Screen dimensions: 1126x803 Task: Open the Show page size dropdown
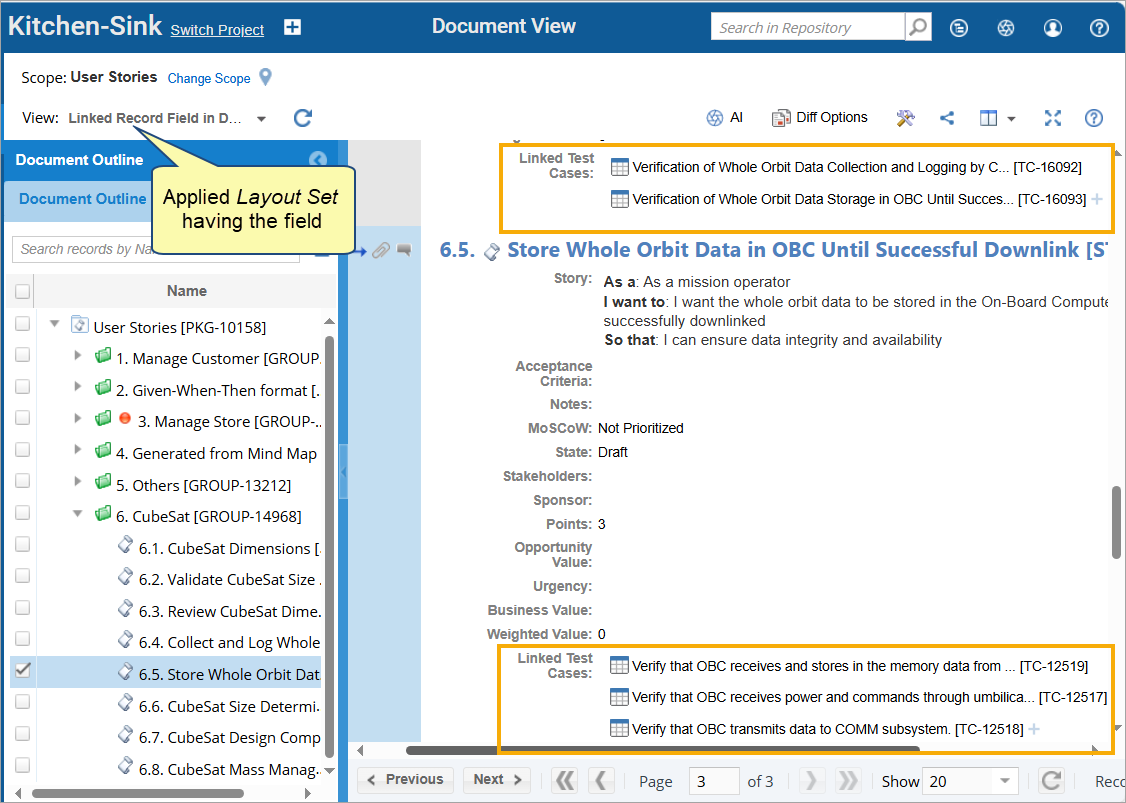[x=1005, y=781]
